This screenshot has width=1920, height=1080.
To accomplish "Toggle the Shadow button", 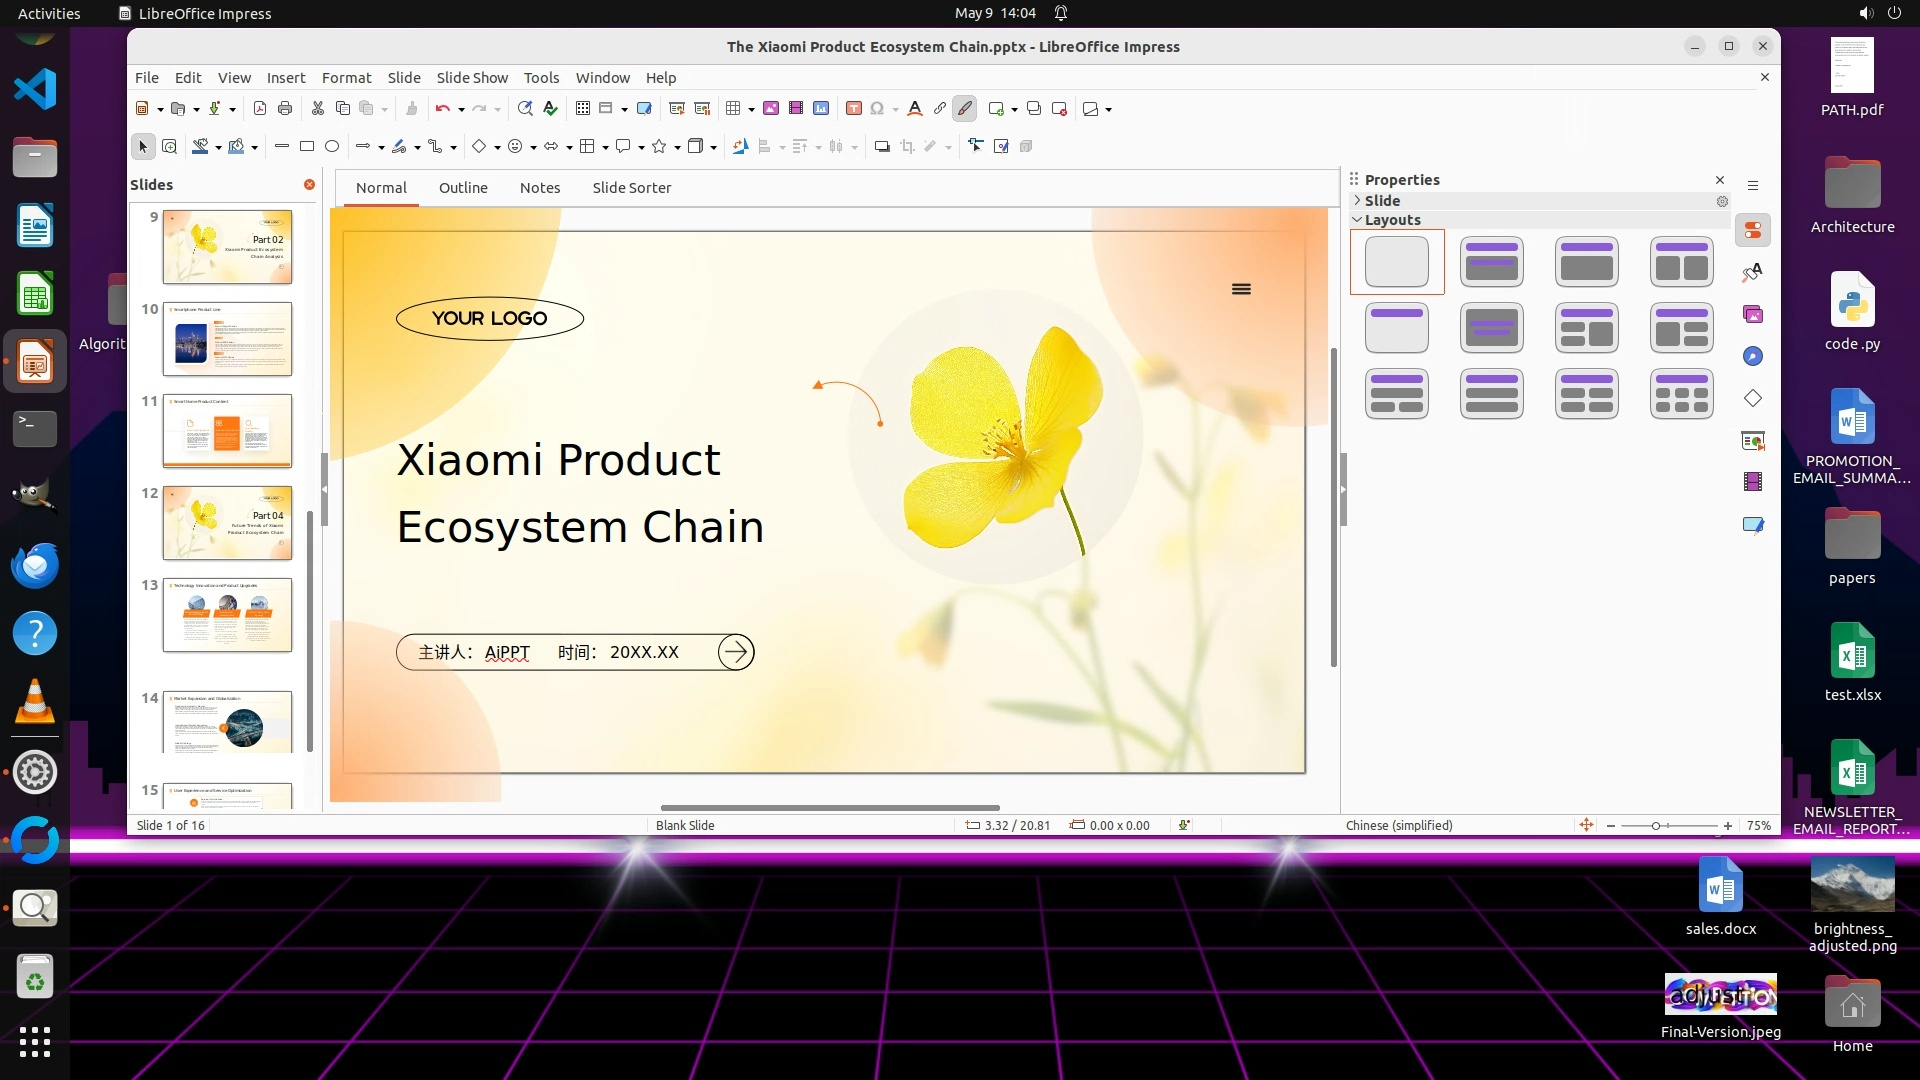I will pyautogui.click(x=882, y=147).
